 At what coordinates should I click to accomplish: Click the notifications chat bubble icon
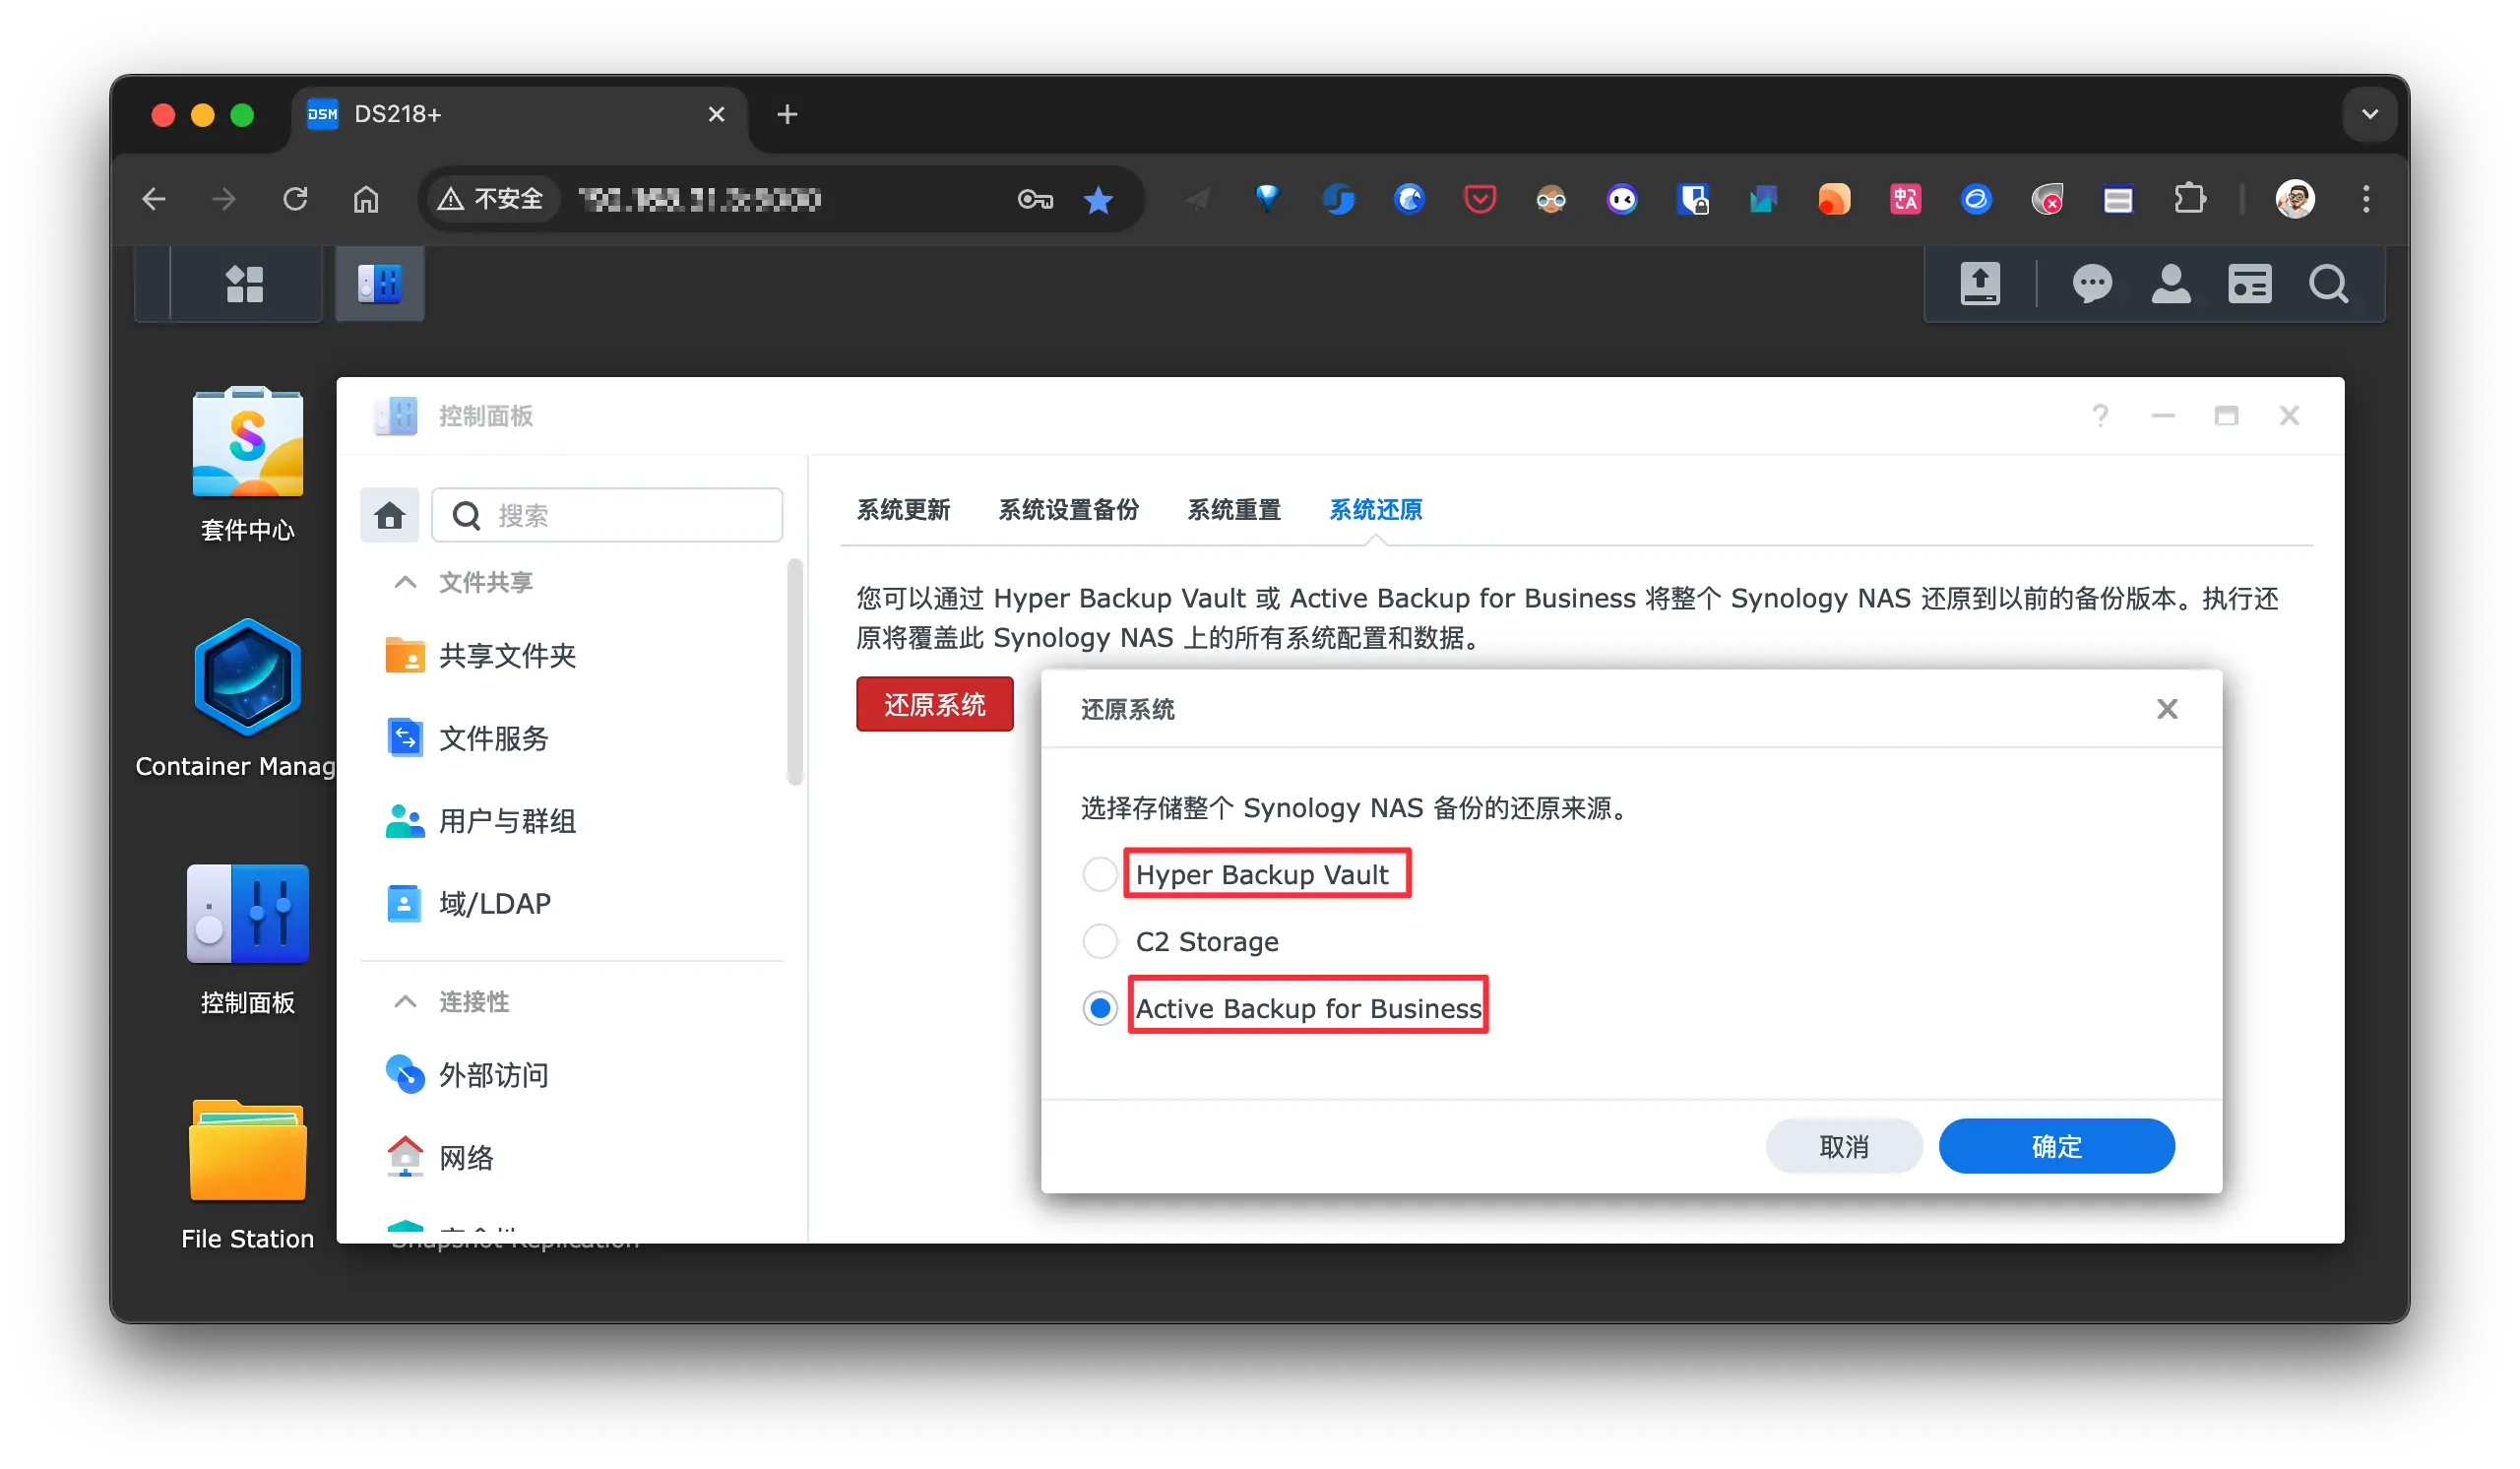coord(2092,284)
